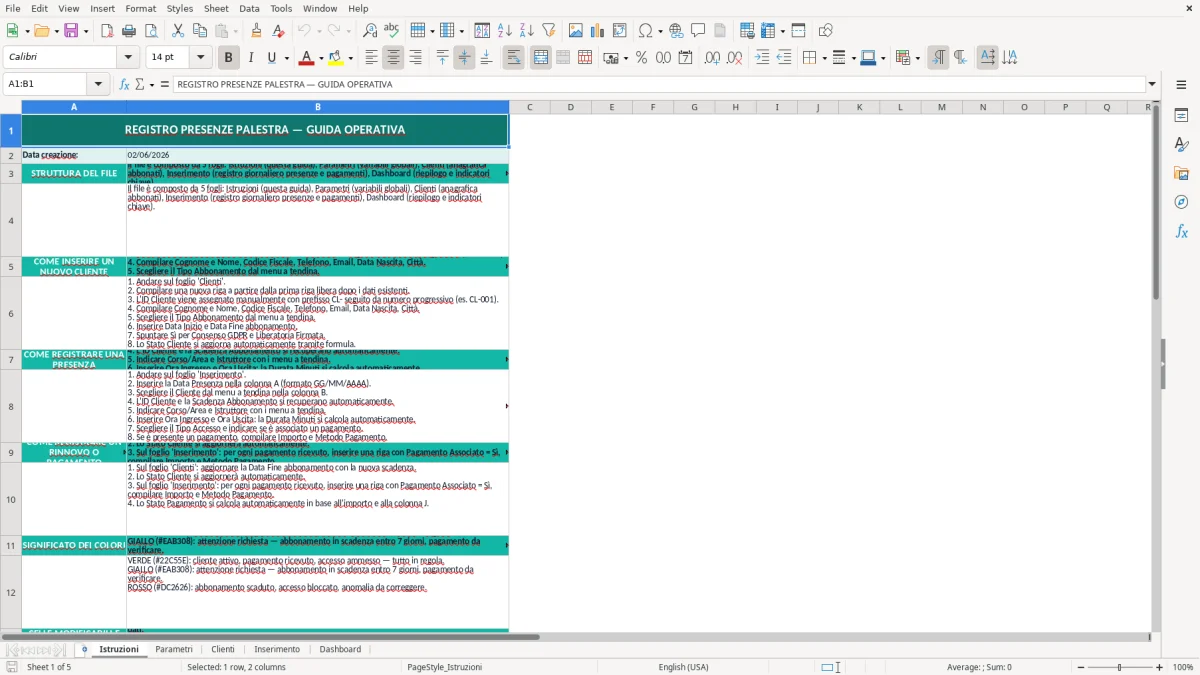Toggle Center Horizontally alignment
Image resolution: width=1200 pixels, height=675 pixels.
pyautogui.click(x=393, y=58)
